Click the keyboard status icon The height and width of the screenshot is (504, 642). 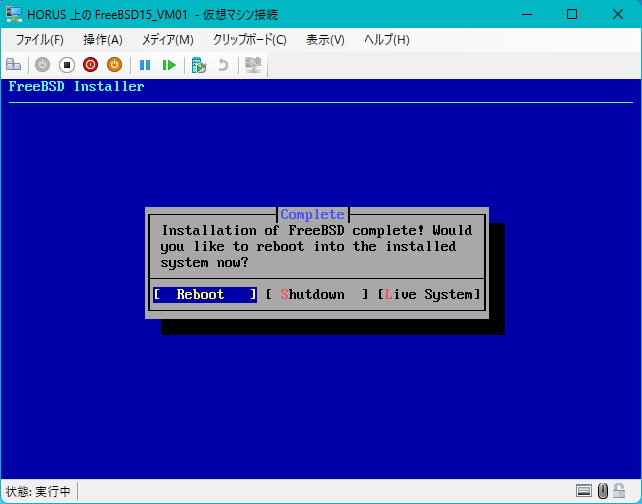pos(583,490)
